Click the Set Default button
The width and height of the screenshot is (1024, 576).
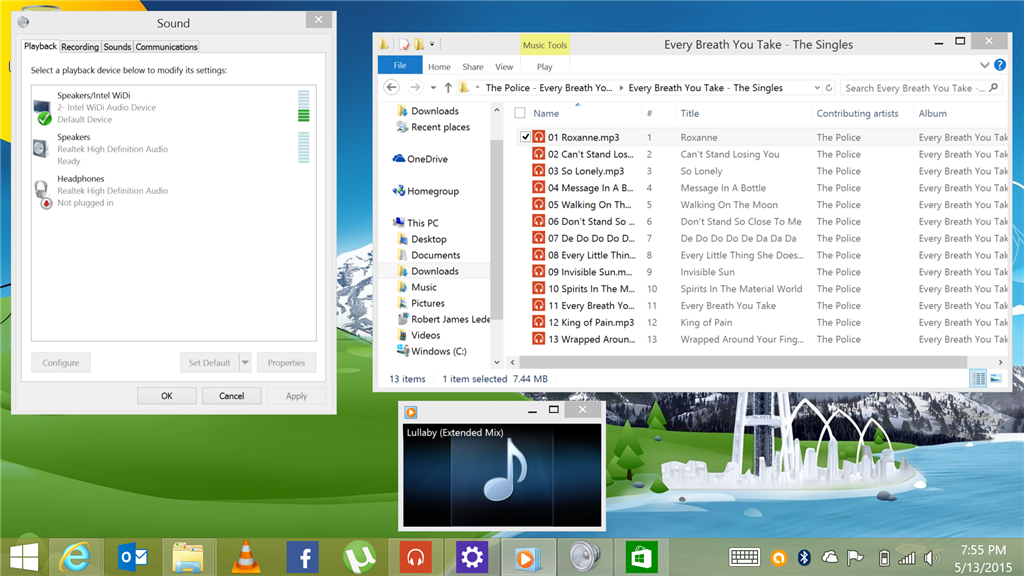[210, 362]
